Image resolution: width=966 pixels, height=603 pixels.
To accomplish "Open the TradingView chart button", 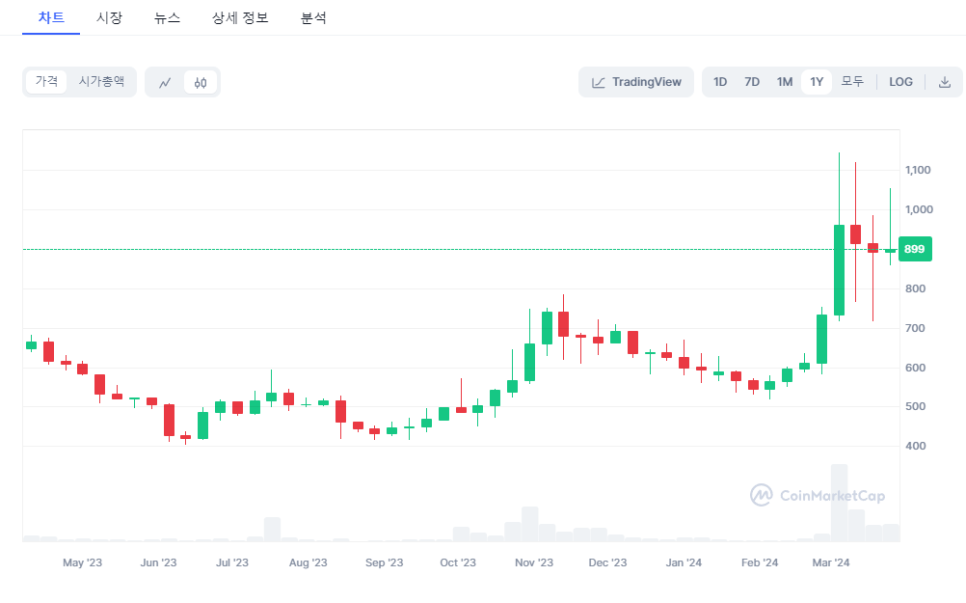I will (636, 82).
